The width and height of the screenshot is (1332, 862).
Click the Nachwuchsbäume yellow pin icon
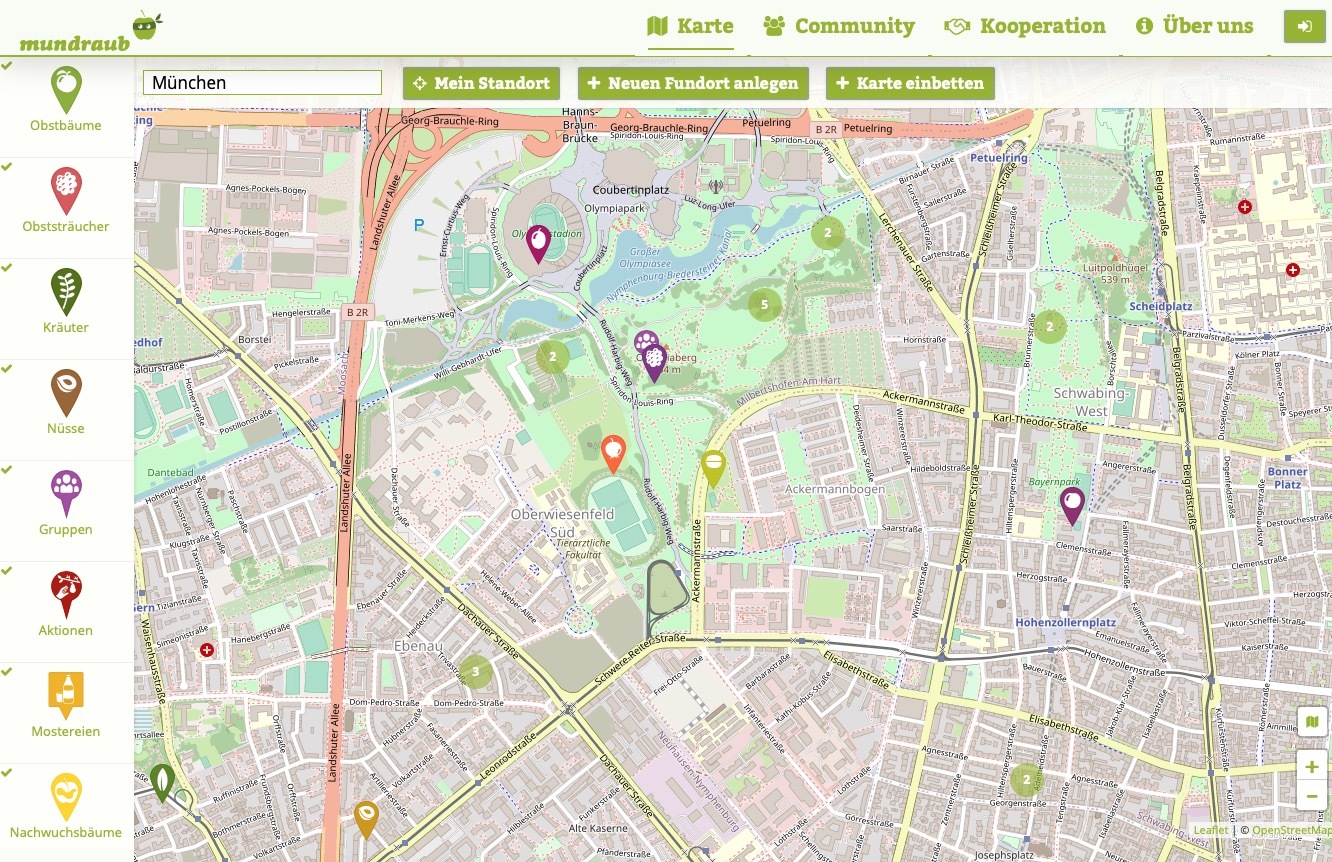pyautogui.click(x=66, y=796)
